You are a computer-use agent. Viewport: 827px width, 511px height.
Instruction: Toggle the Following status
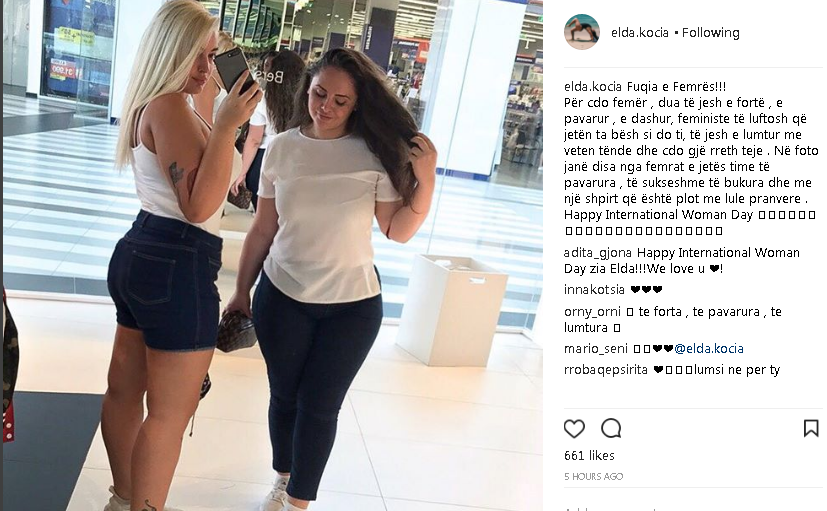(x=710, y=33)
